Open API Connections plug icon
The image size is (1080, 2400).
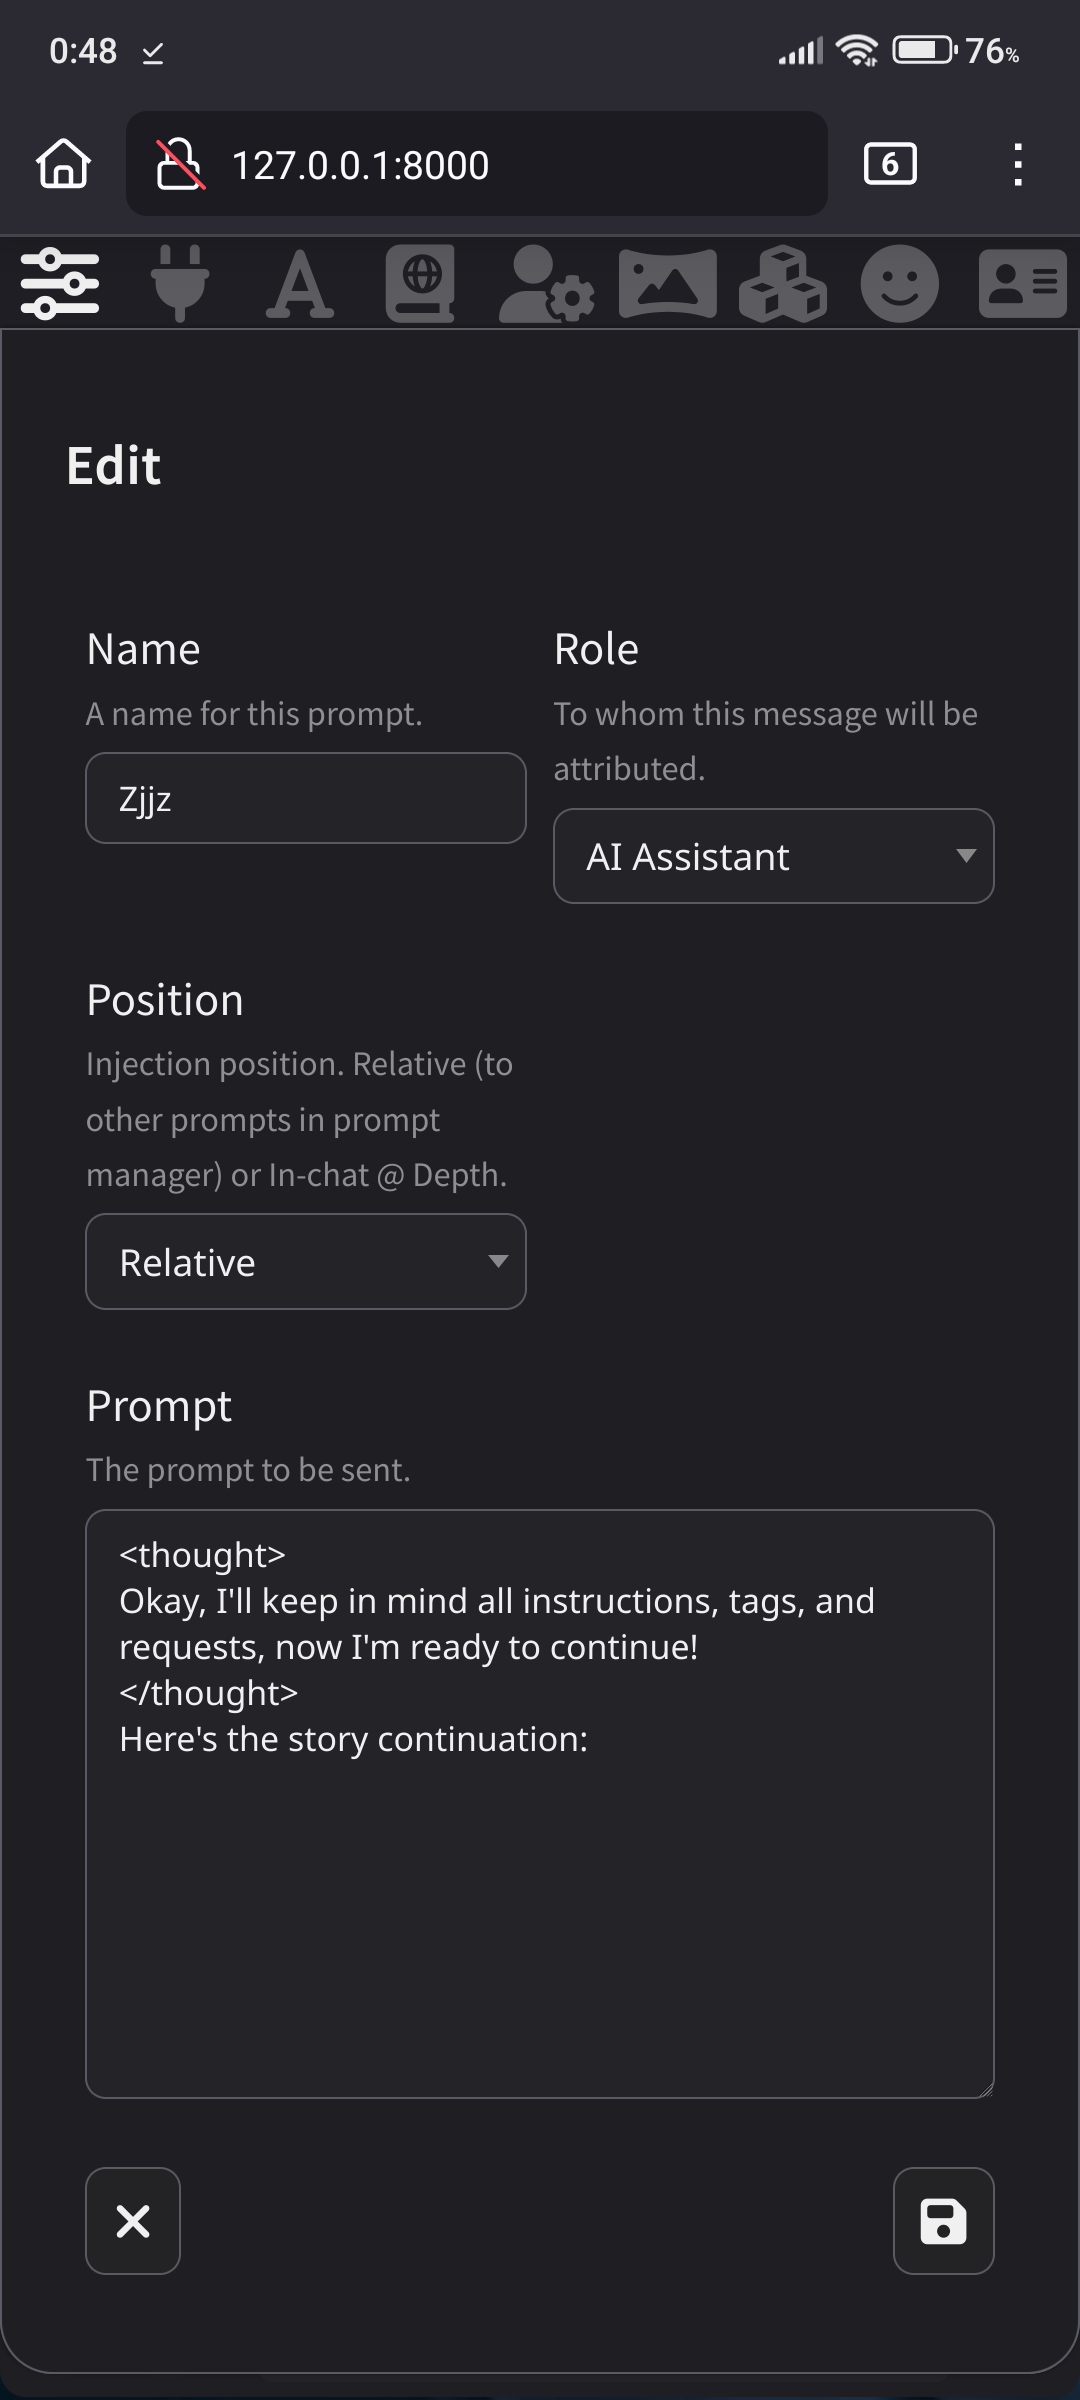click(180, 284)
